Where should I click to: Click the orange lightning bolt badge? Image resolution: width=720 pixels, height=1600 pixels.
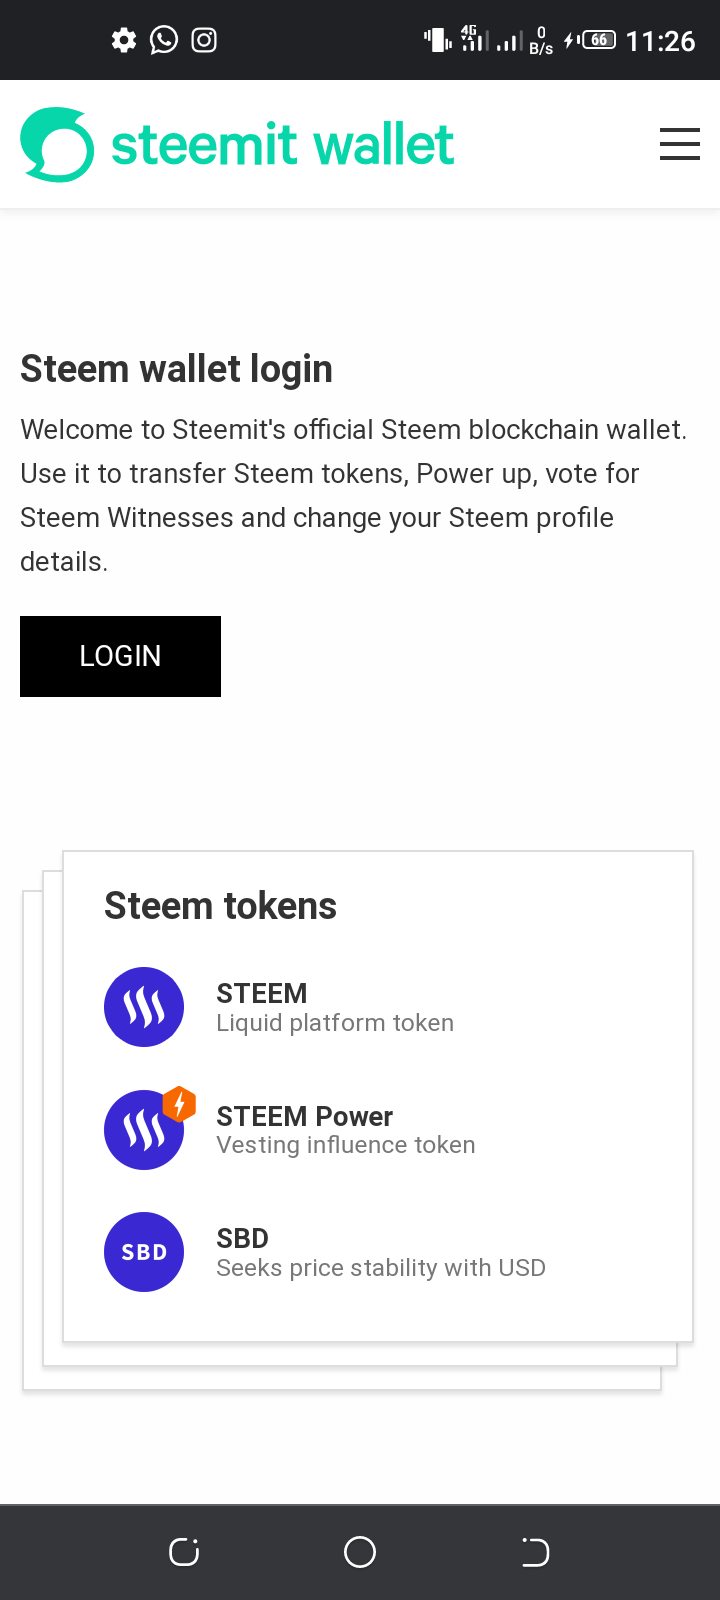coord(179,1104)
